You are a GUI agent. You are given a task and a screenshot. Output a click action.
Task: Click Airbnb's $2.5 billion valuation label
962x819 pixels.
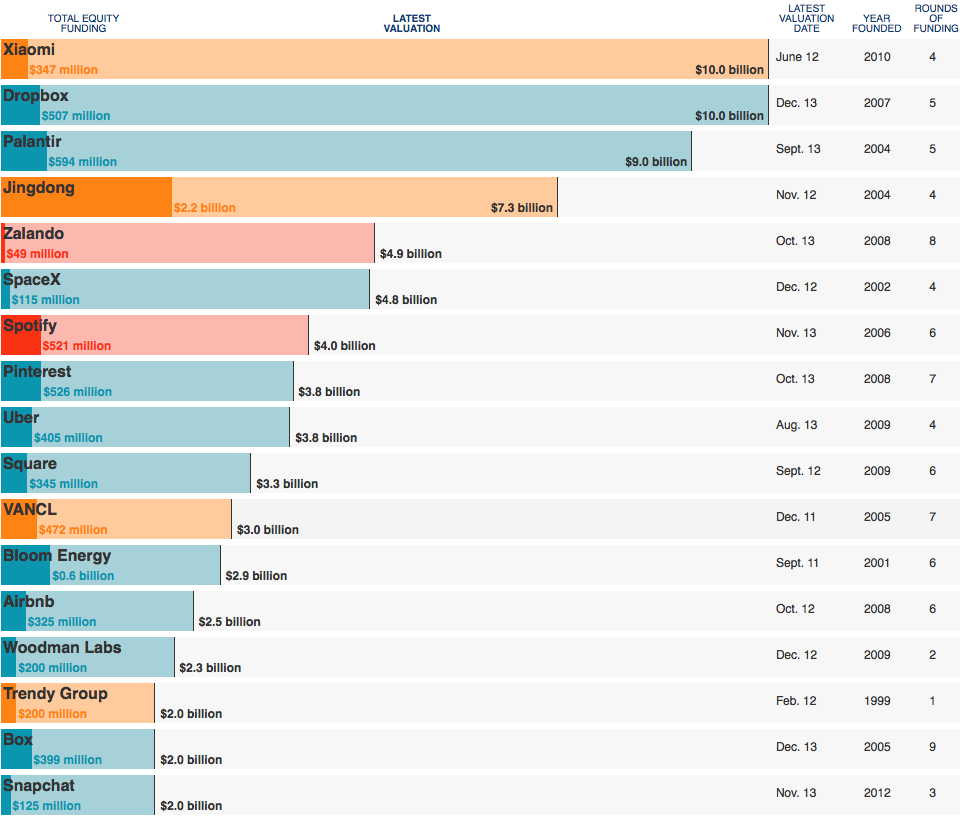229,622
